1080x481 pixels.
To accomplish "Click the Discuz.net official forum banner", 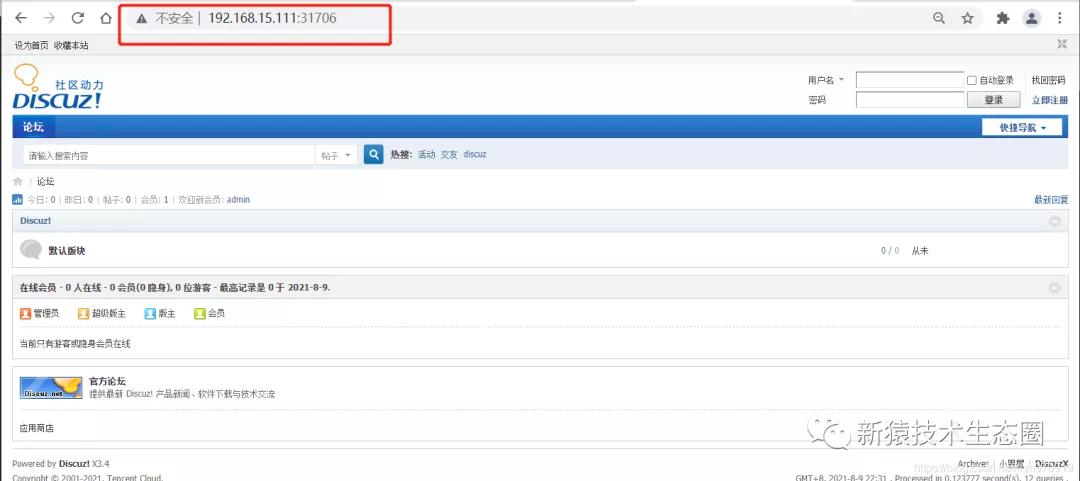I will 51,388.
